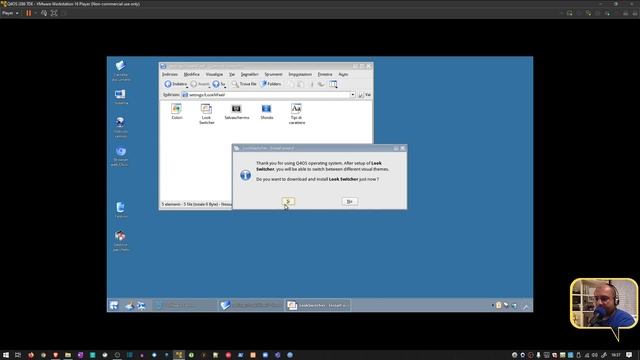
Task: Click the Vai go button beside address bar
Action: [364, 95]
